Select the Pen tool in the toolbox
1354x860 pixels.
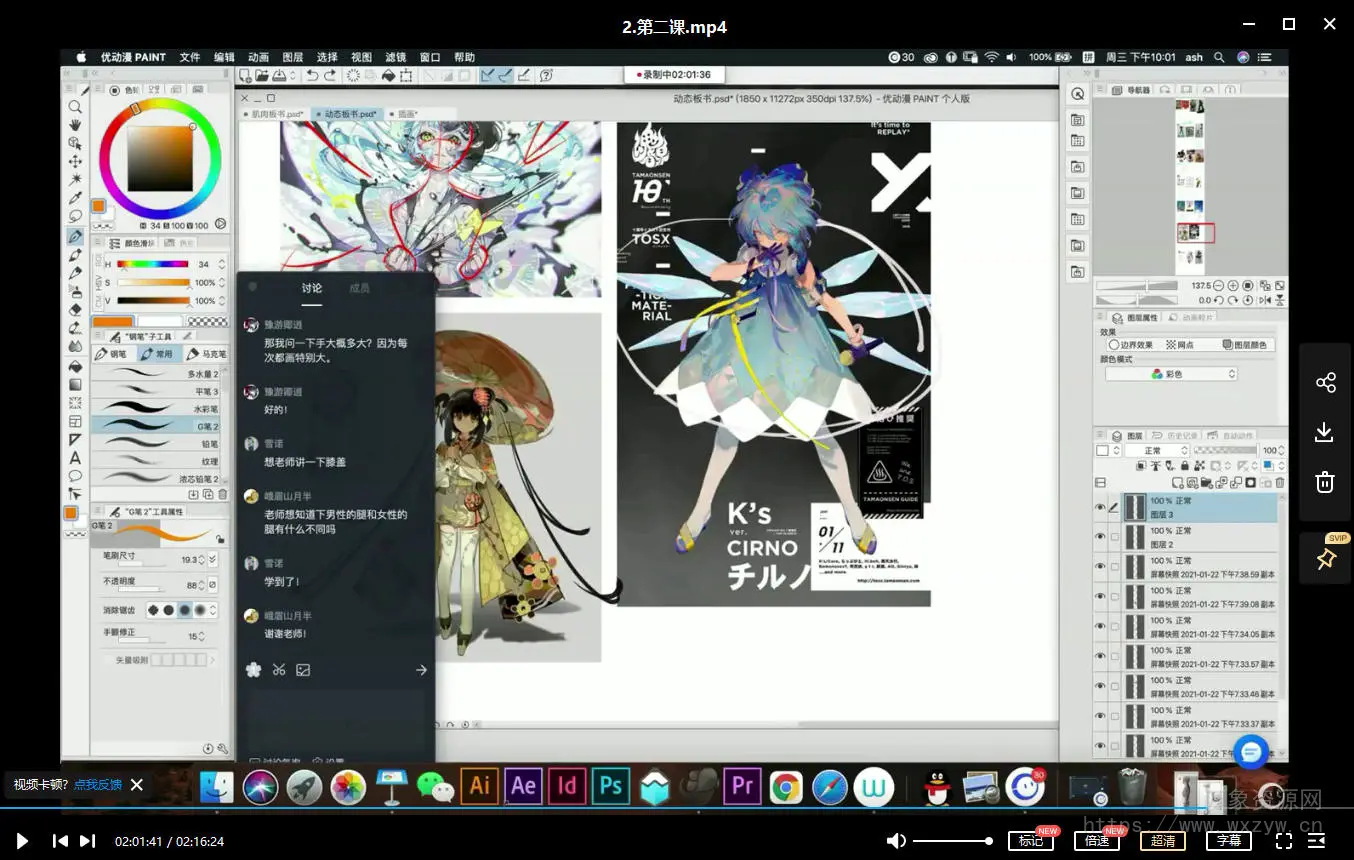coord(75,236)
